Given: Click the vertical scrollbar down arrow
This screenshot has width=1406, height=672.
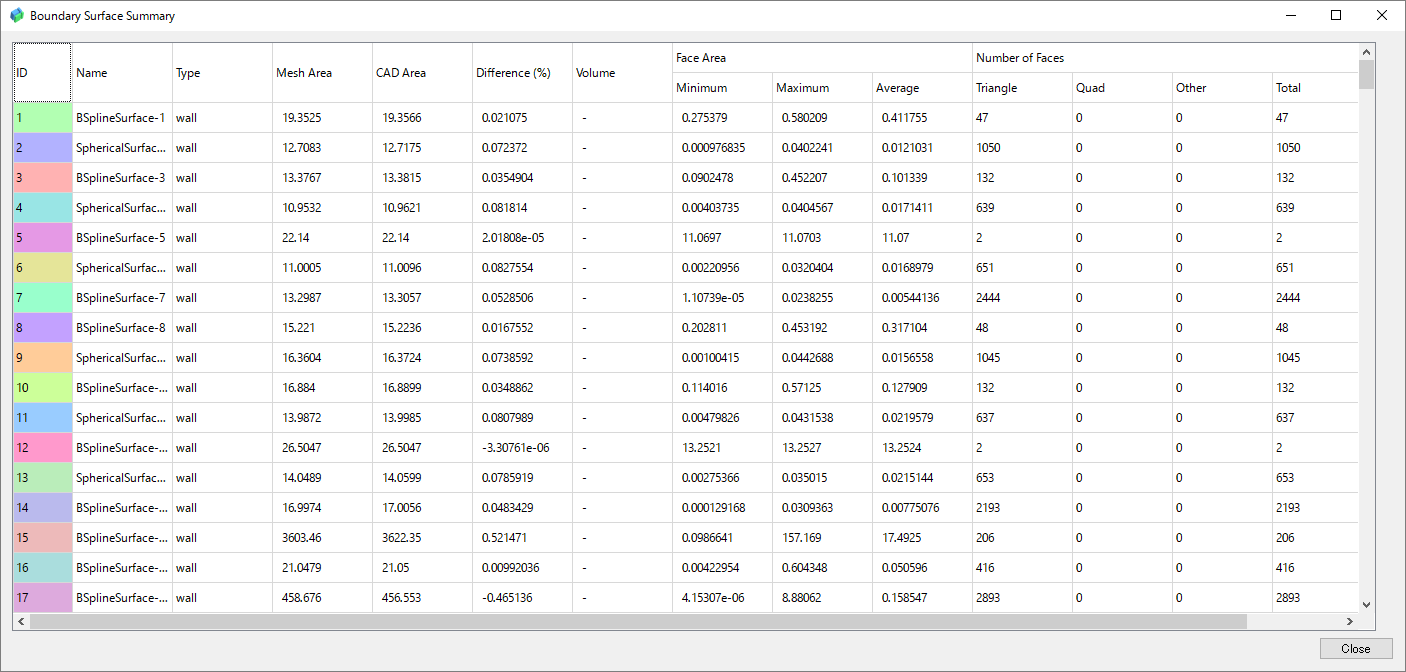Looking at the screenshot, I should point(1366,604).
